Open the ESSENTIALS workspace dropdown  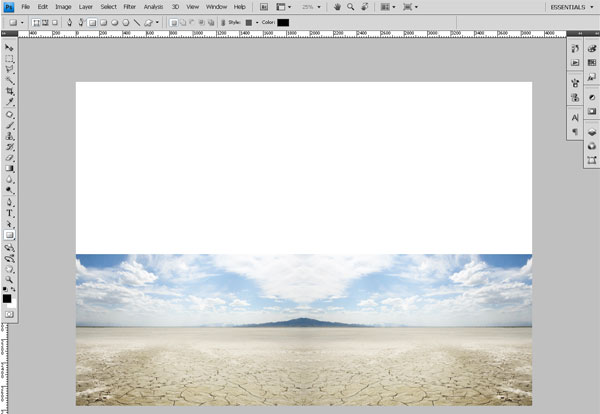[x=567, y=7]
